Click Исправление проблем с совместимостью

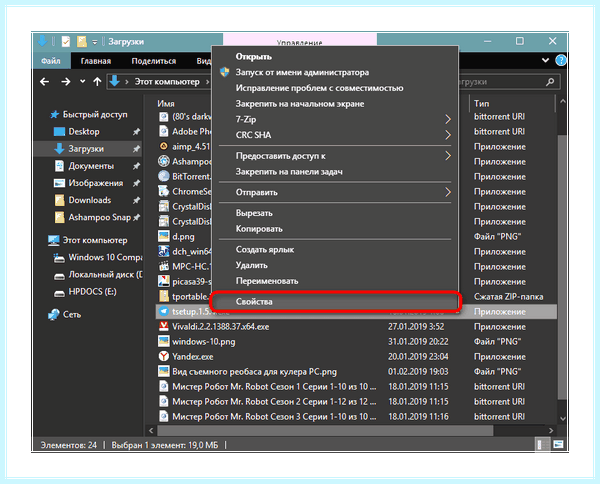pyautogui.click(x=320, y=88)
